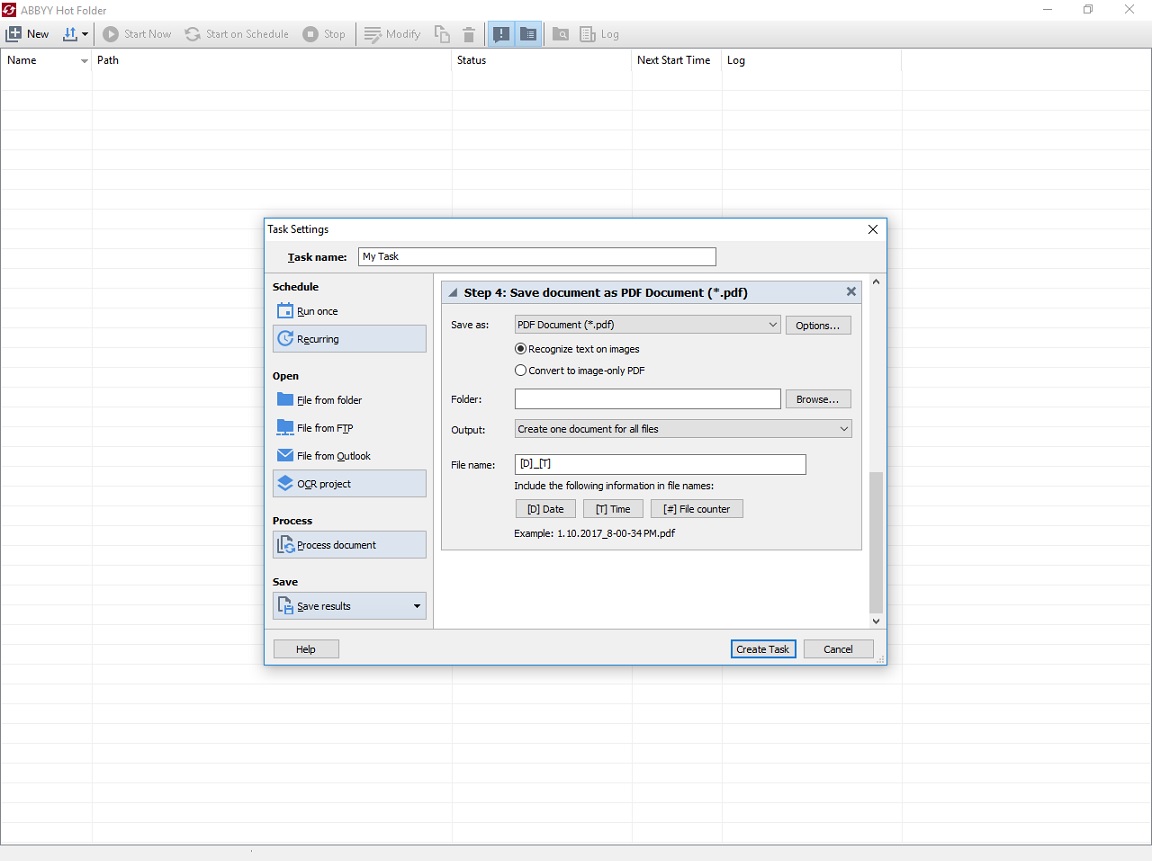This screenshot has height=861, width=1152.
Task: Click the Help button
Action: (306, 649)
